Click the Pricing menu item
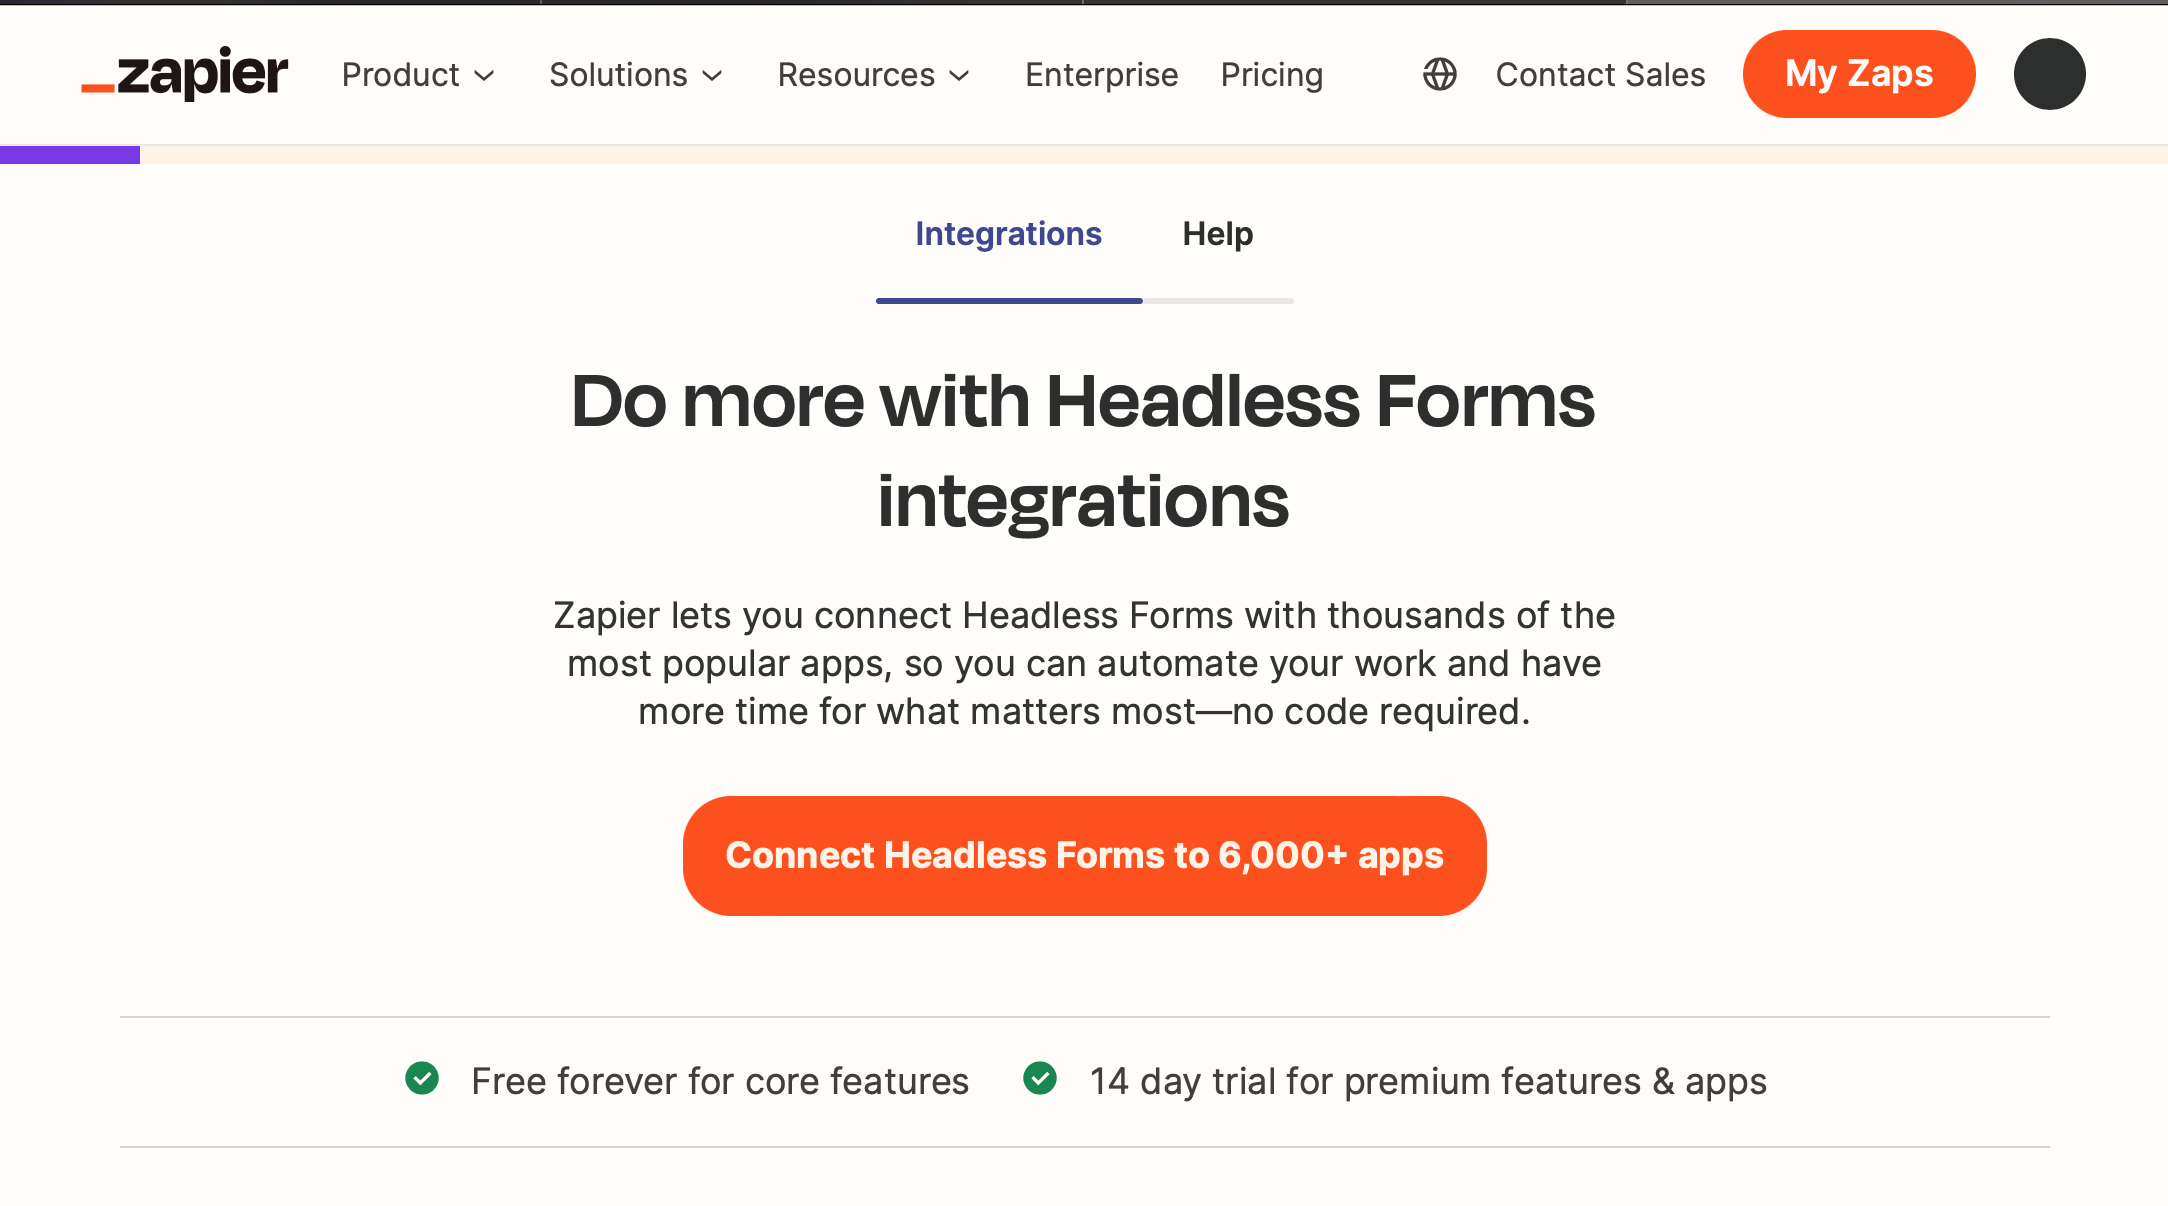The height and width of the screenshot is (1206, 2168). click(1271, 74)
